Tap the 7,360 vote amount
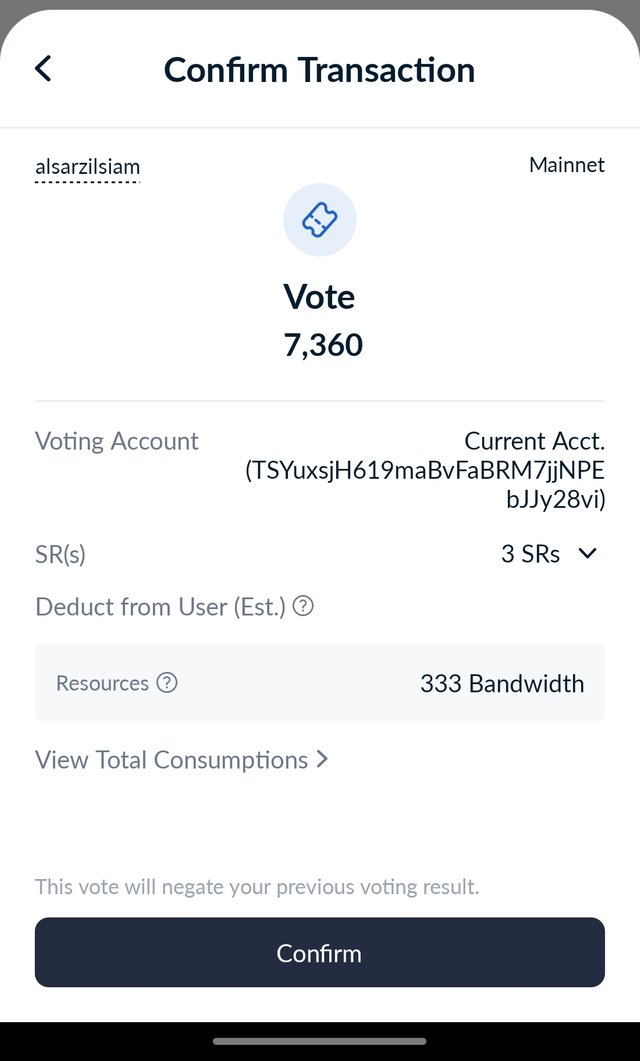Image resolution: width=640 pixels, height=1061 pixels. pyautogui.click(x=323, y=344)
